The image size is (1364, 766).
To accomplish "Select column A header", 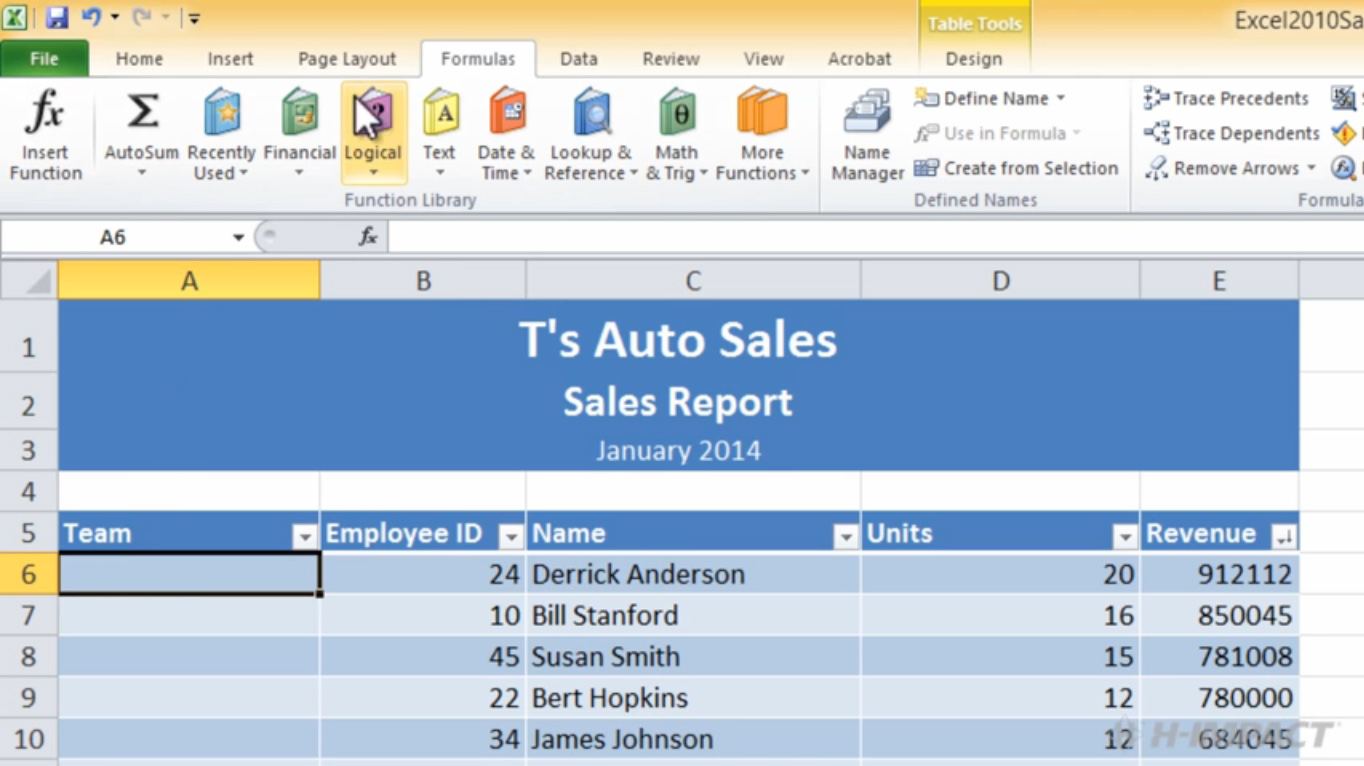I will coord(189,281).
